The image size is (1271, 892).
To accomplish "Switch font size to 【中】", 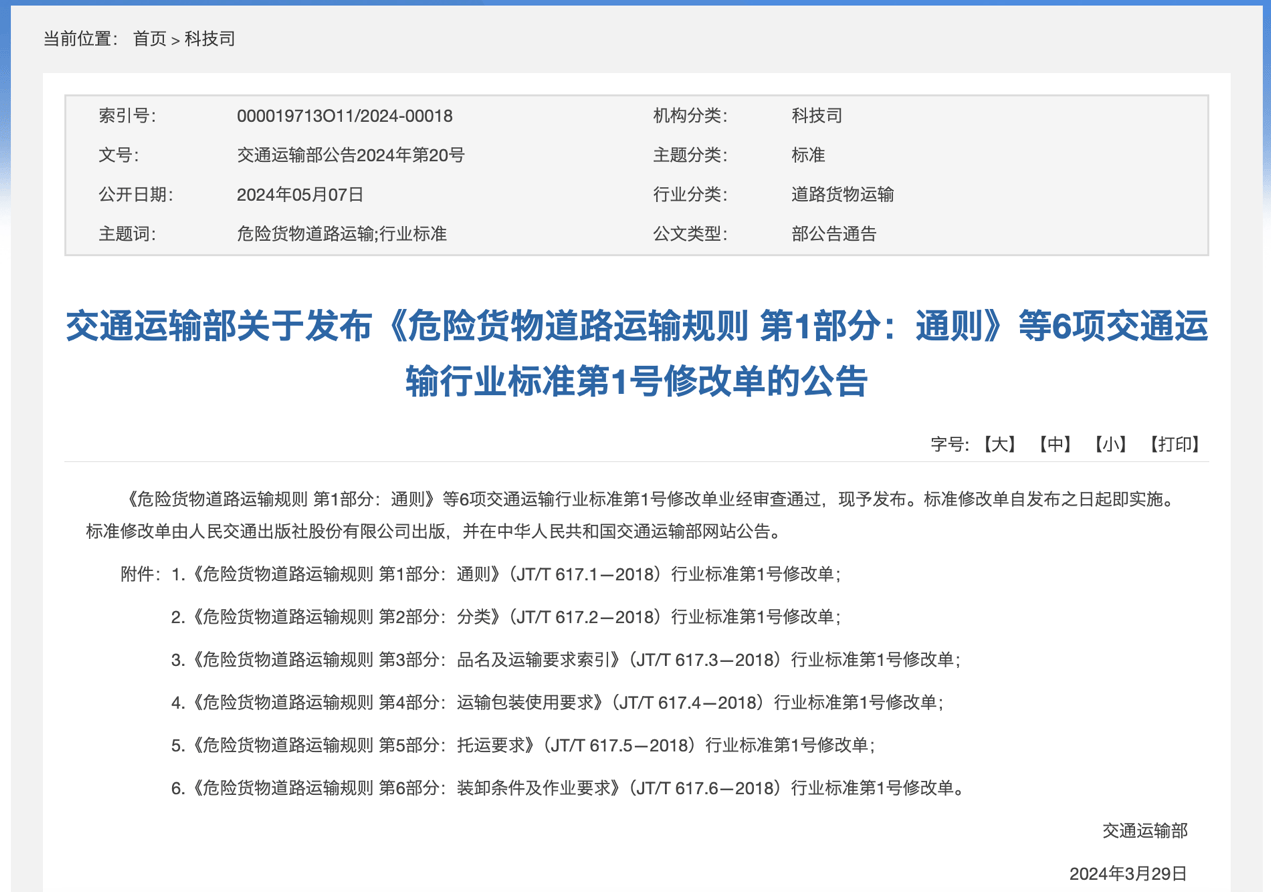I will [1054, 444].
